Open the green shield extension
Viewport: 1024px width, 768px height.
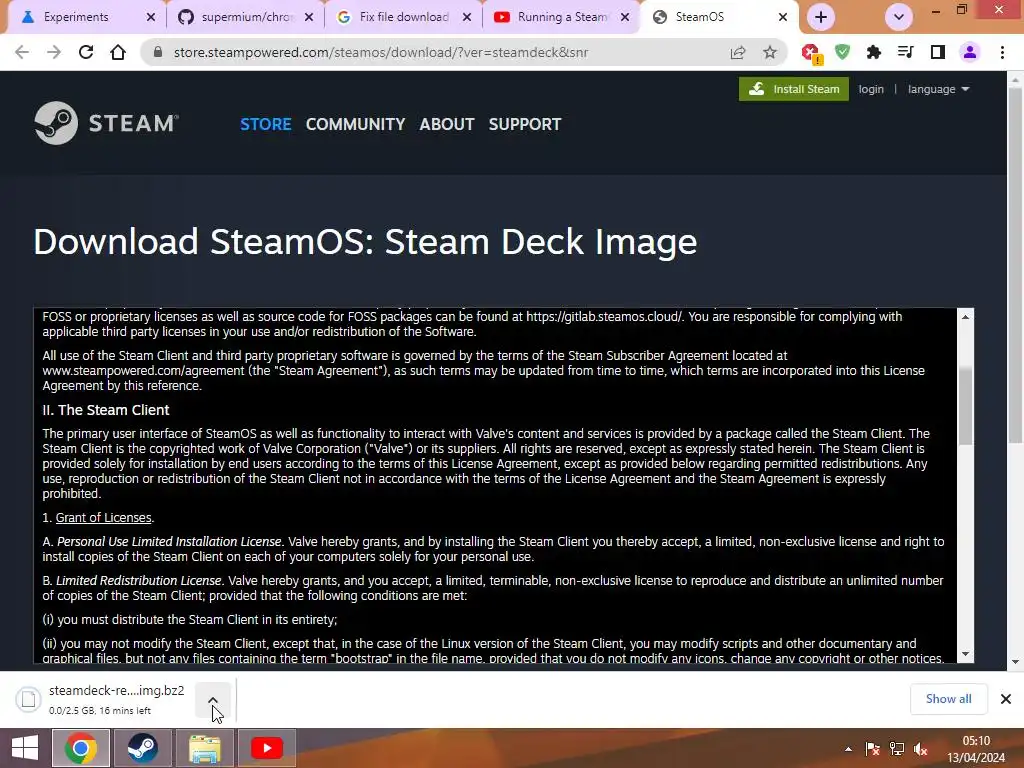click(842, 52)
